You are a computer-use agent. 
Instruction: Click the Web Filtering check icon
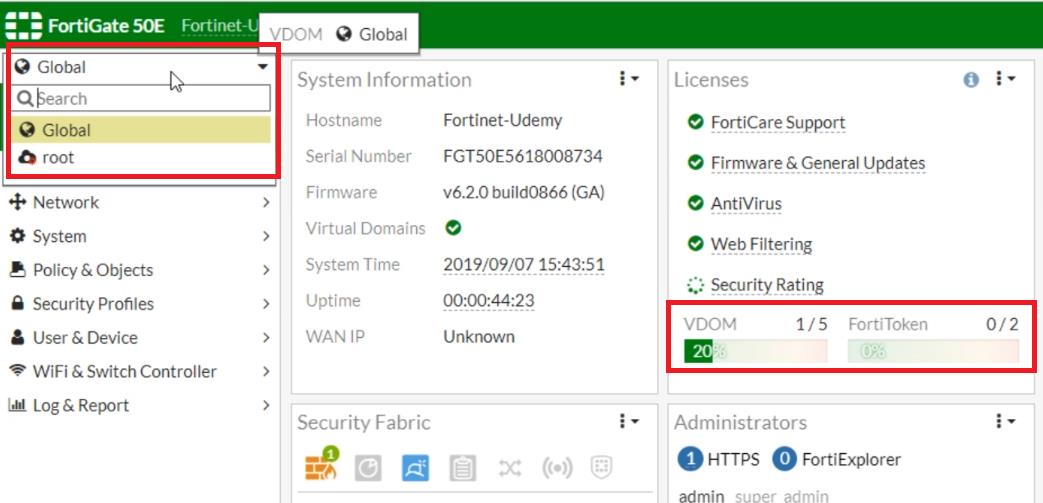[x=695, y=244]
